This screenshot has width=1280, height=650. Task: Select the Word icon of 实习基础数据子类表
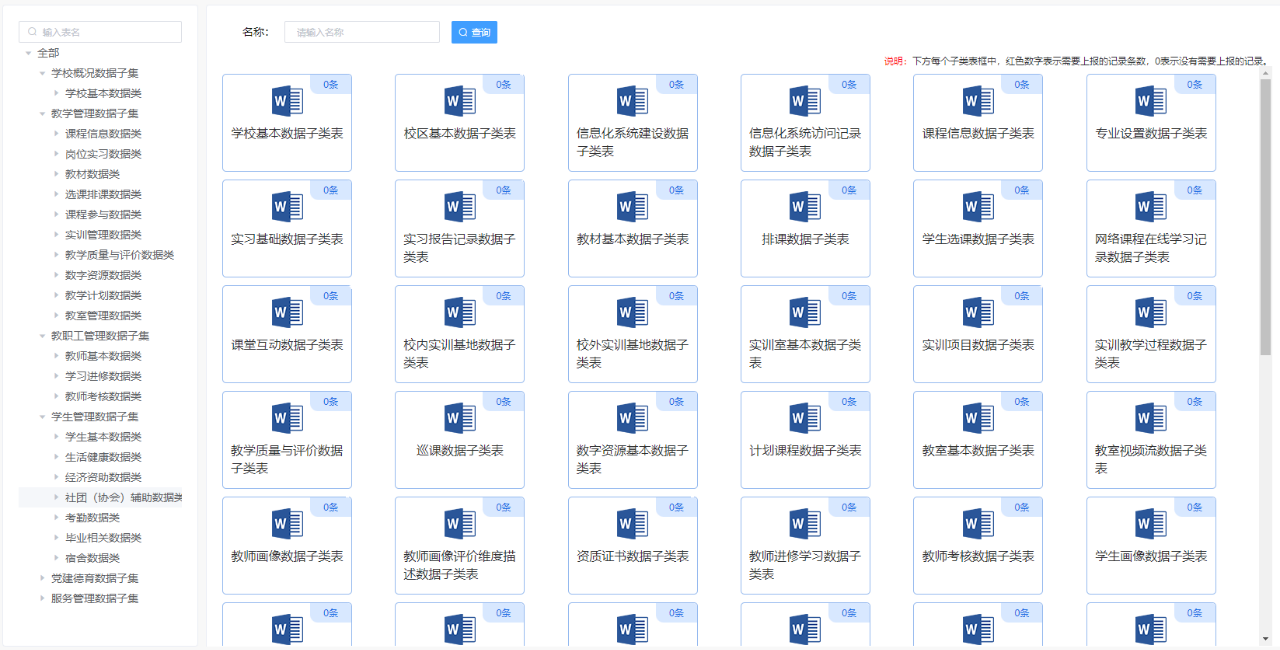coord(287,207)
